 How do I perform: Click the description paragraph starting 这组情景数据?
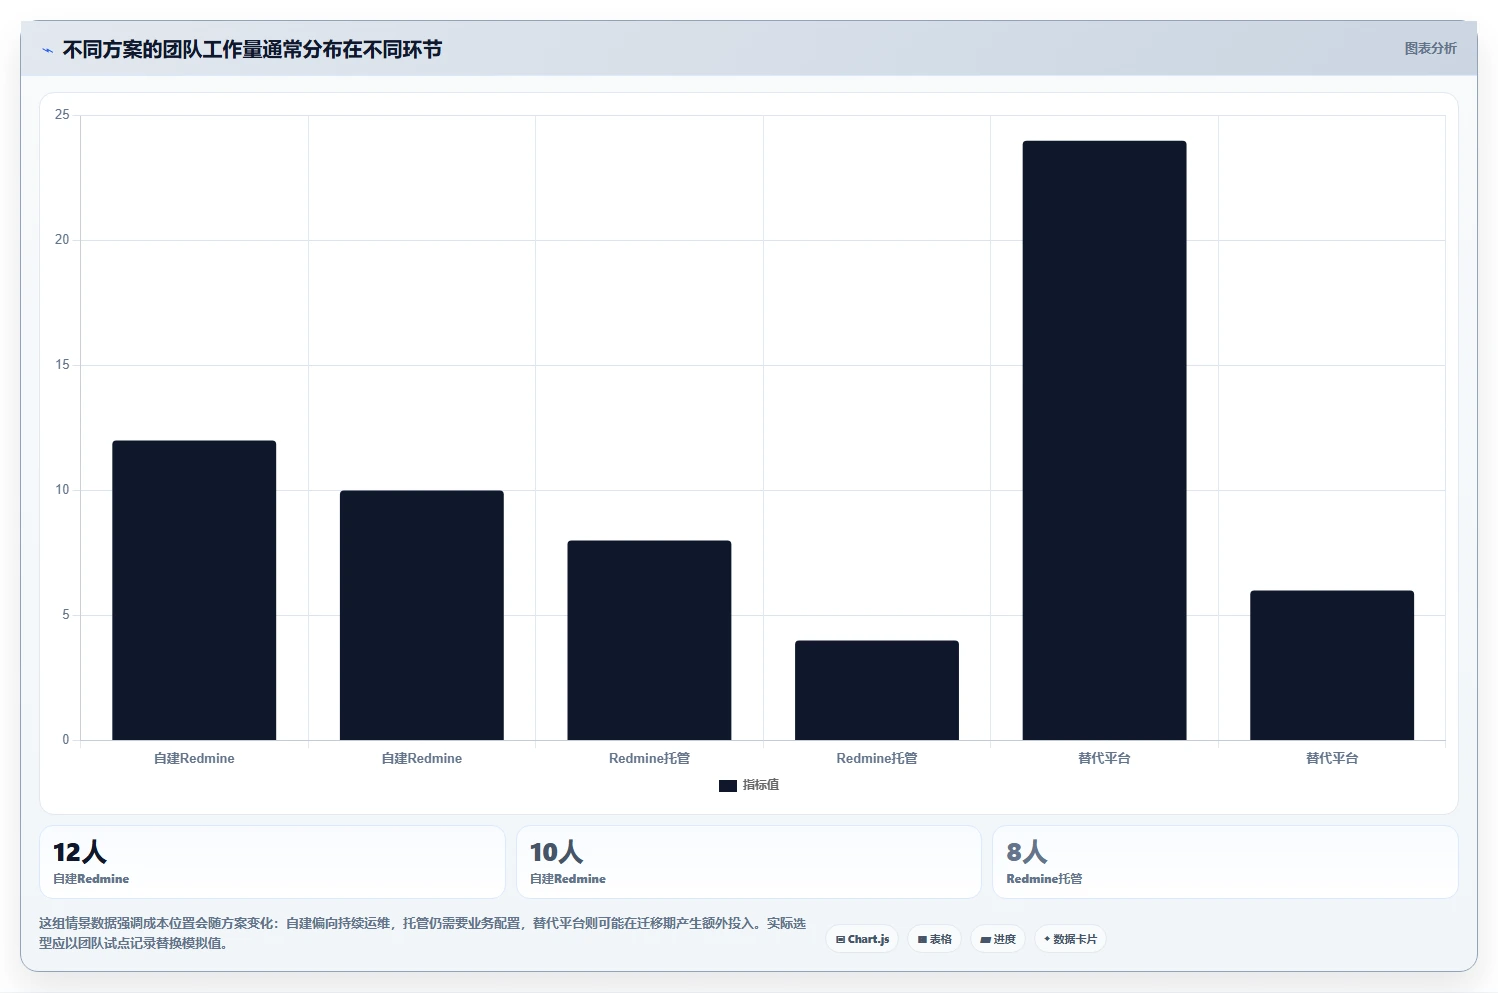pyautogui.click(x=422, y=933)
